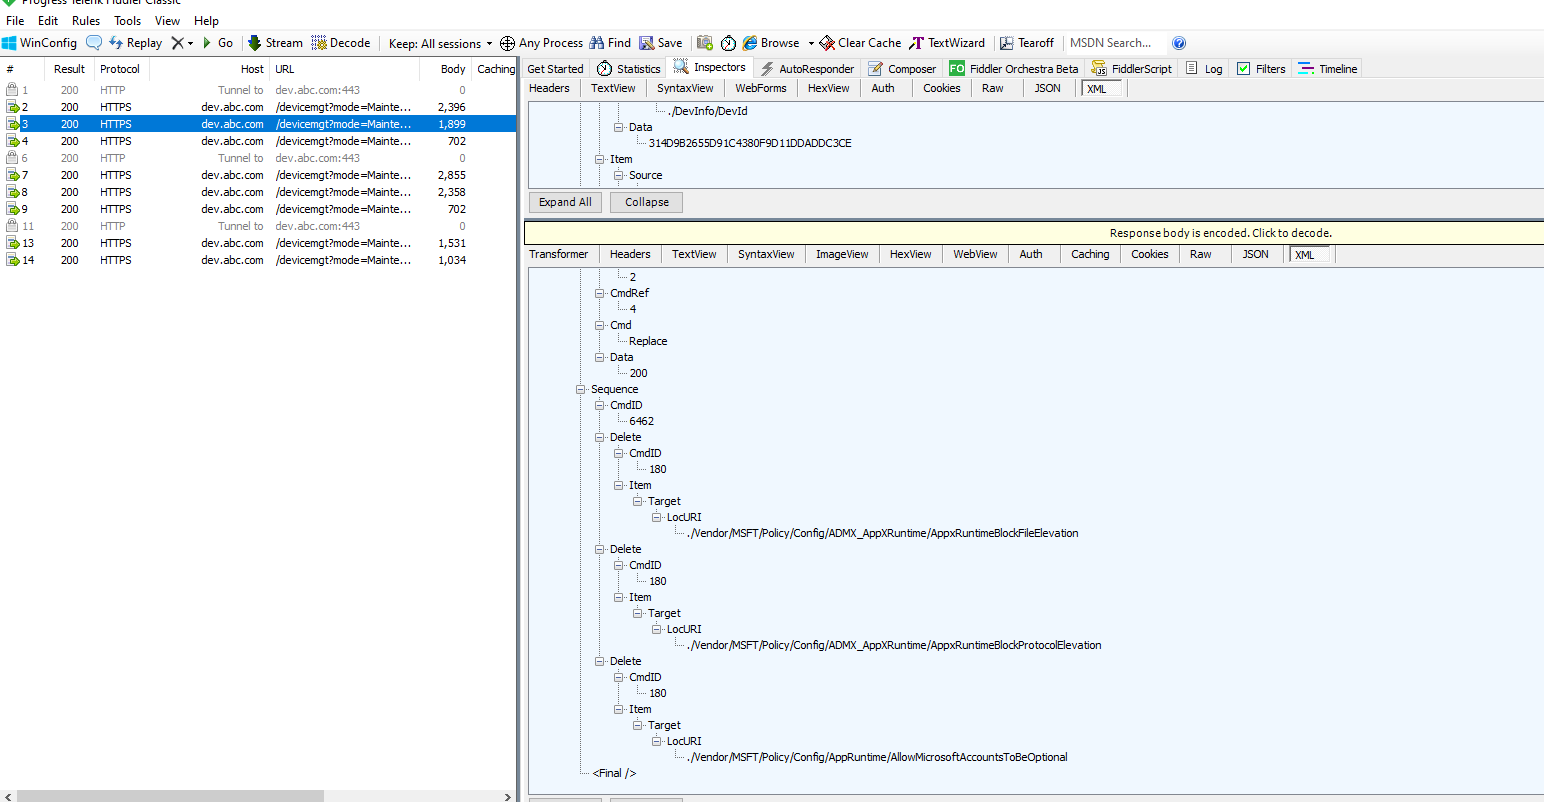
Task: Launch TextWizard from the toolbar
Action: pyautogui.click(x=947, y=42)
